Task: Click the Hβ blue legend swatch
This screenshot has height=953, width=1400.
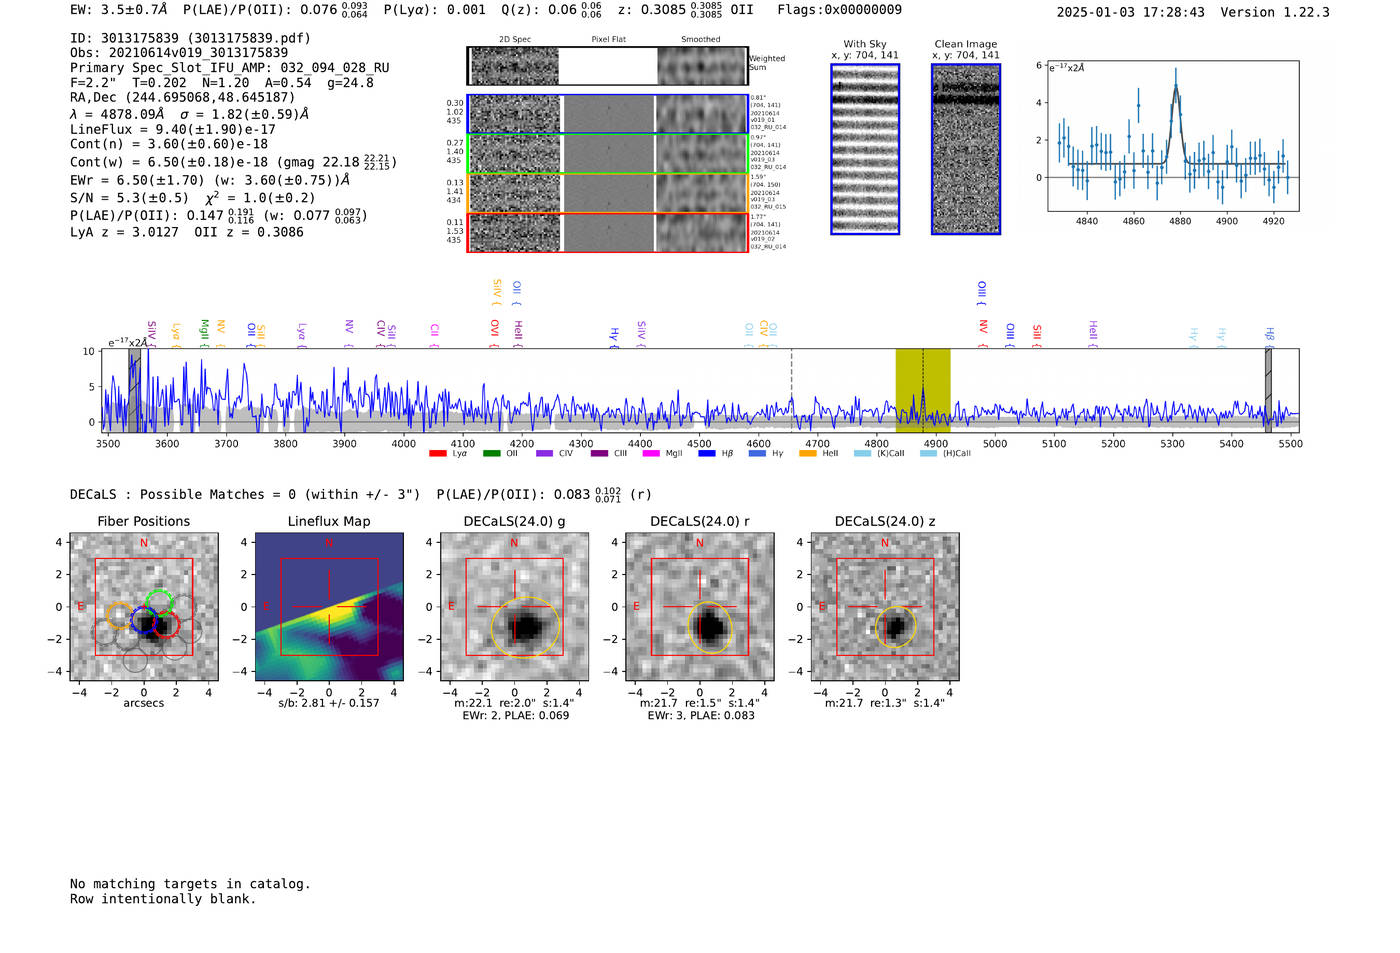Action: (x=707, y=454)
